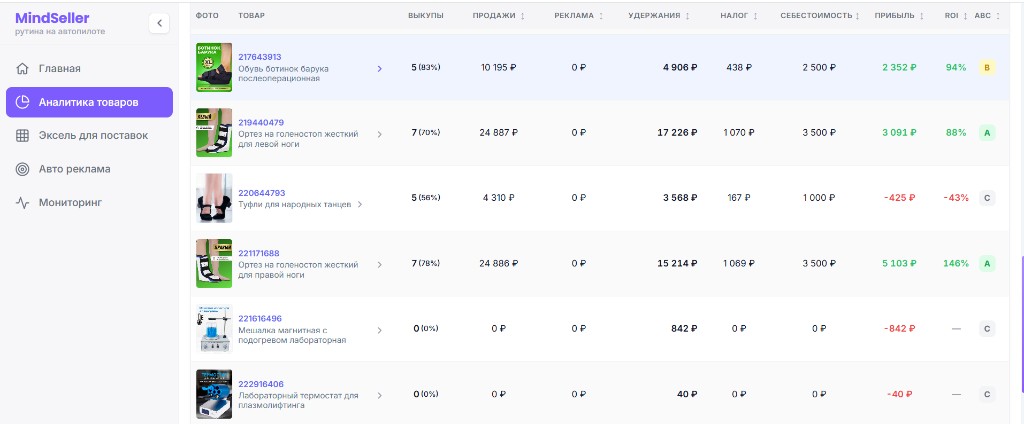Click the Главная home icon
1024x424 pixels.
pyautogui.click(x=22, y=69)
